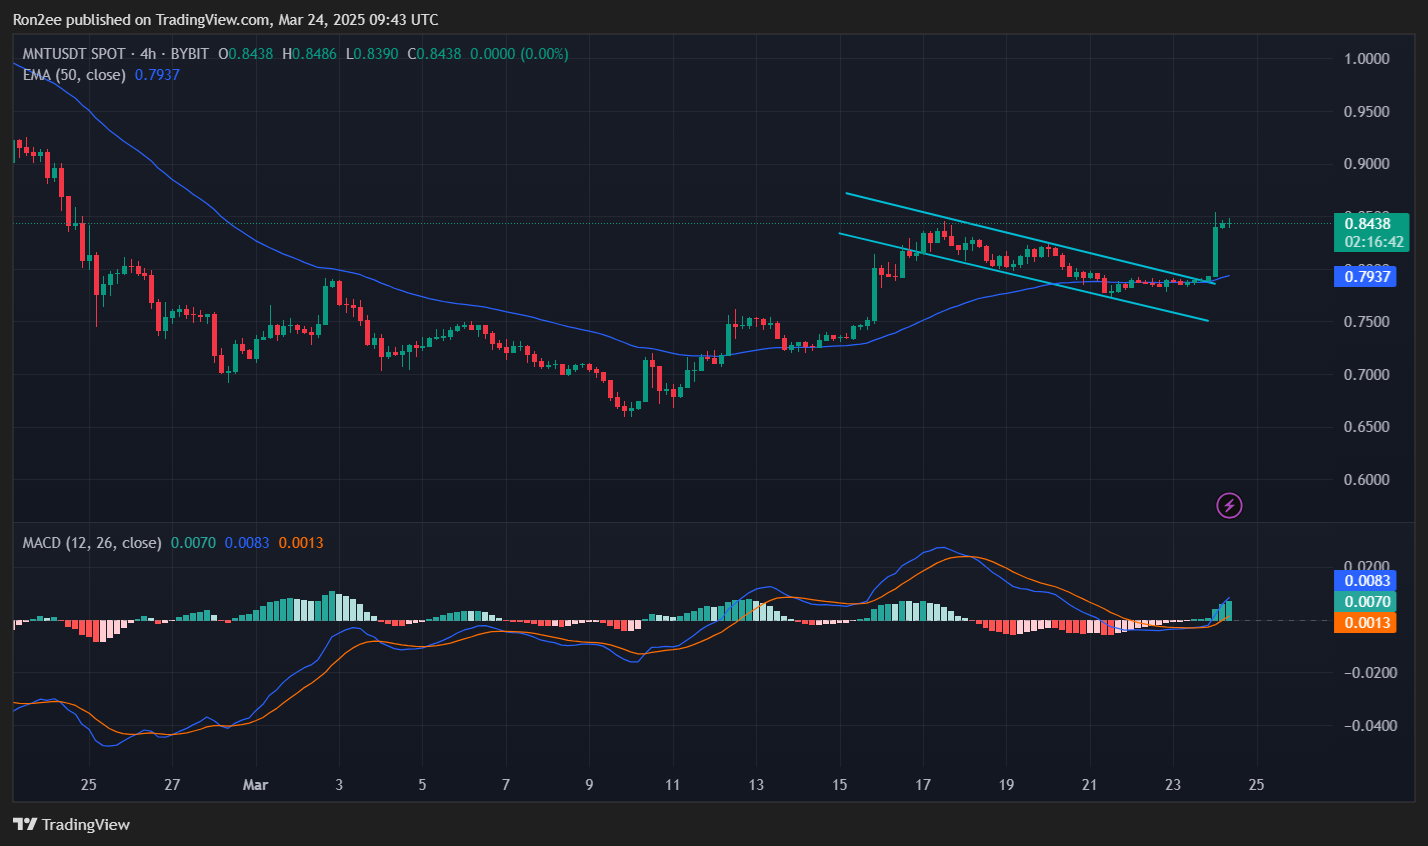Click the publish header text by Ron2ee
Screen dimensions: 1428x846
pyautogui.click(x=225, y=20)
